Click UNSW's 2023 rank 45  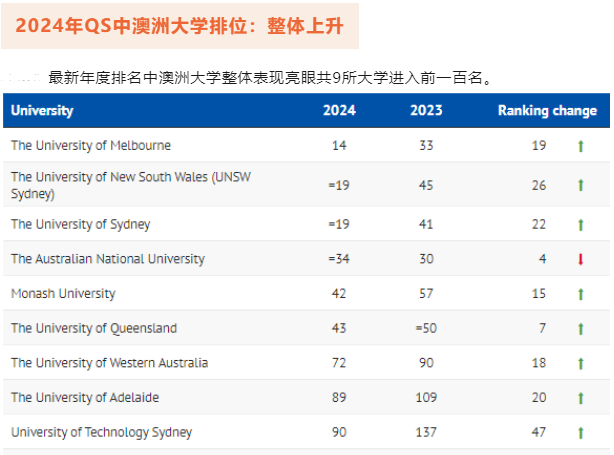pos(426,185)
